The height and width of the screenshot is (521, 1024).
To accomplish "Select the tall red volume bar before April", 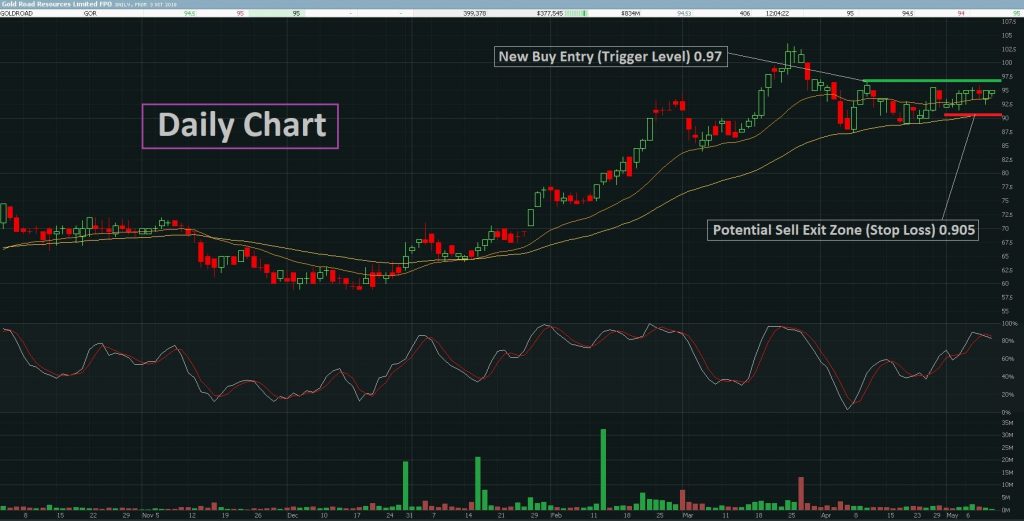I will pyautogui.click(x=801, y=493).
